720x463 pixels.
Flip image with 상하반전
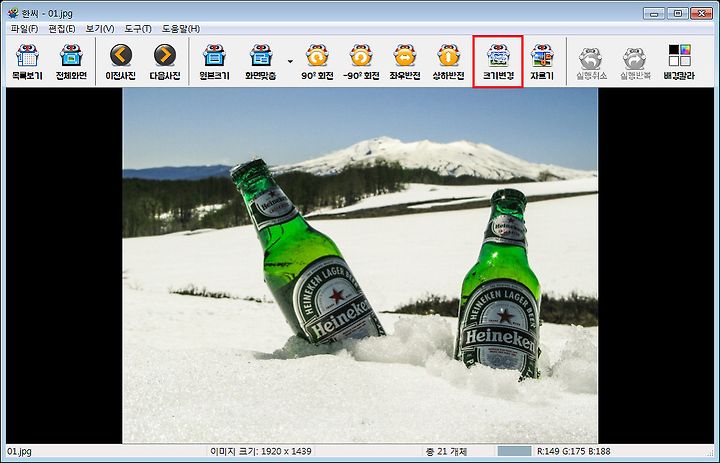tap(449, 62)
